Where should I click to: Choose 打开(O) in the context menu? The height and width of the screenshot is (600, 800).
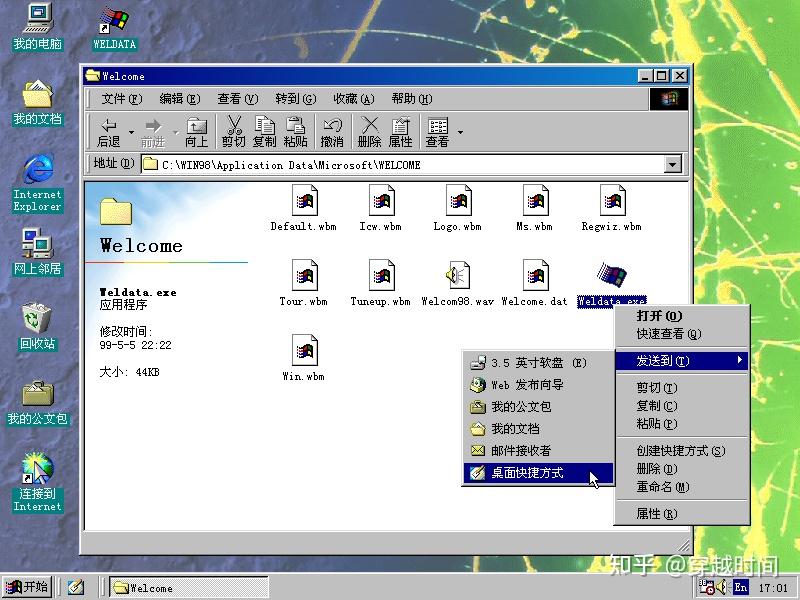[x=682, y=316]
